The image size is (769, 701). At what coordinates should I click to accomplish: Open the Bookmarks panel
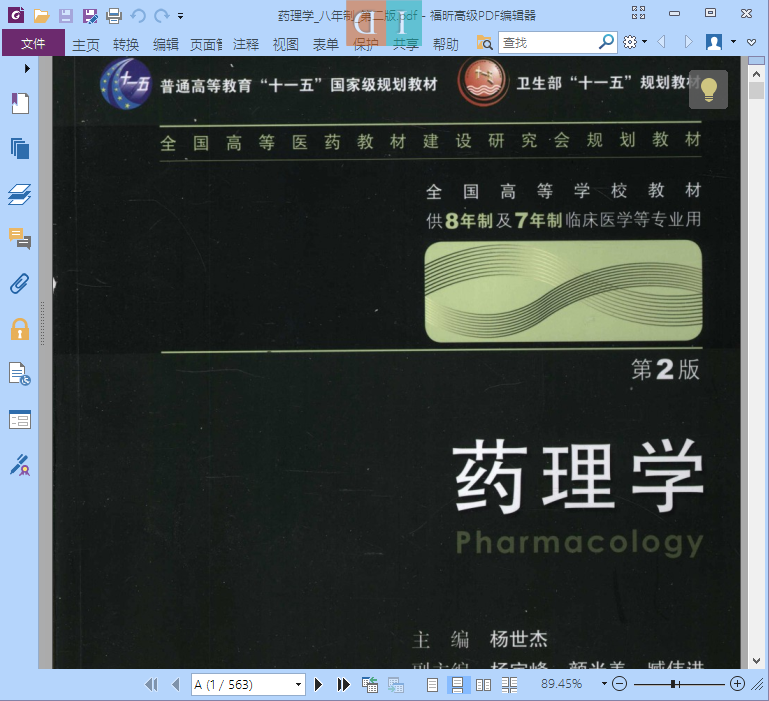(20, 104)
